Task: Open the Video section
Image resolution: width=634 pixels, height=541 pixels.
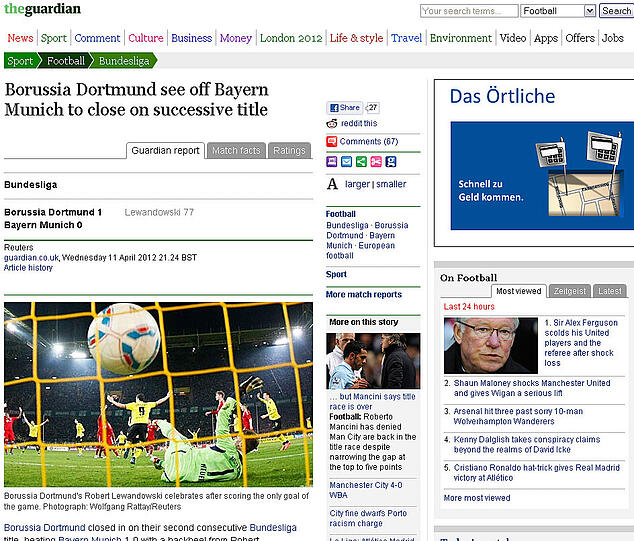Action: tap(513, 38)
